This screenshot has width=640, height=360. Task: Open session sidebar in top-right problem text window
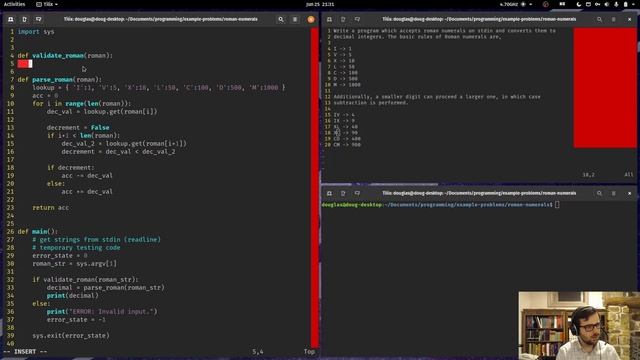[329, 19]
